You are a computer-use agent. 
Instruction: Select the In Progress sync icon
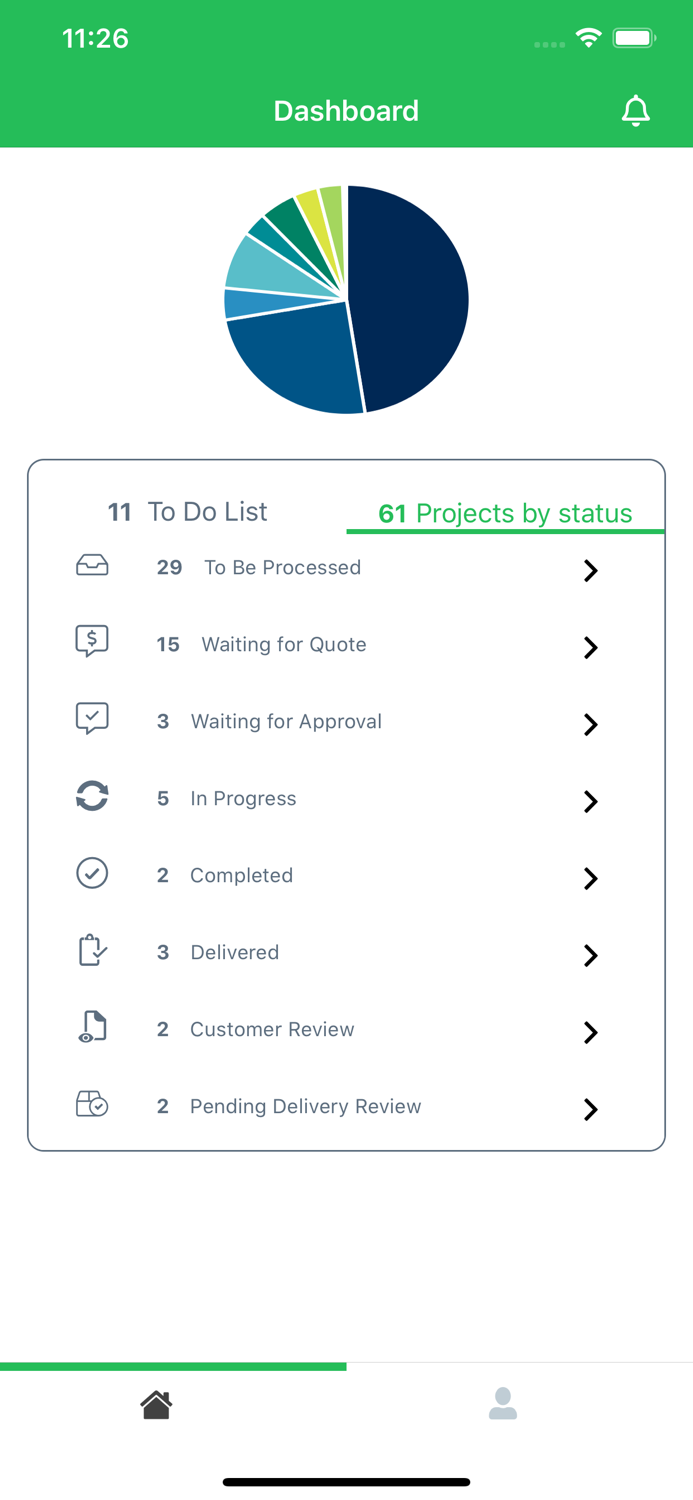click(x=91, y=795)
